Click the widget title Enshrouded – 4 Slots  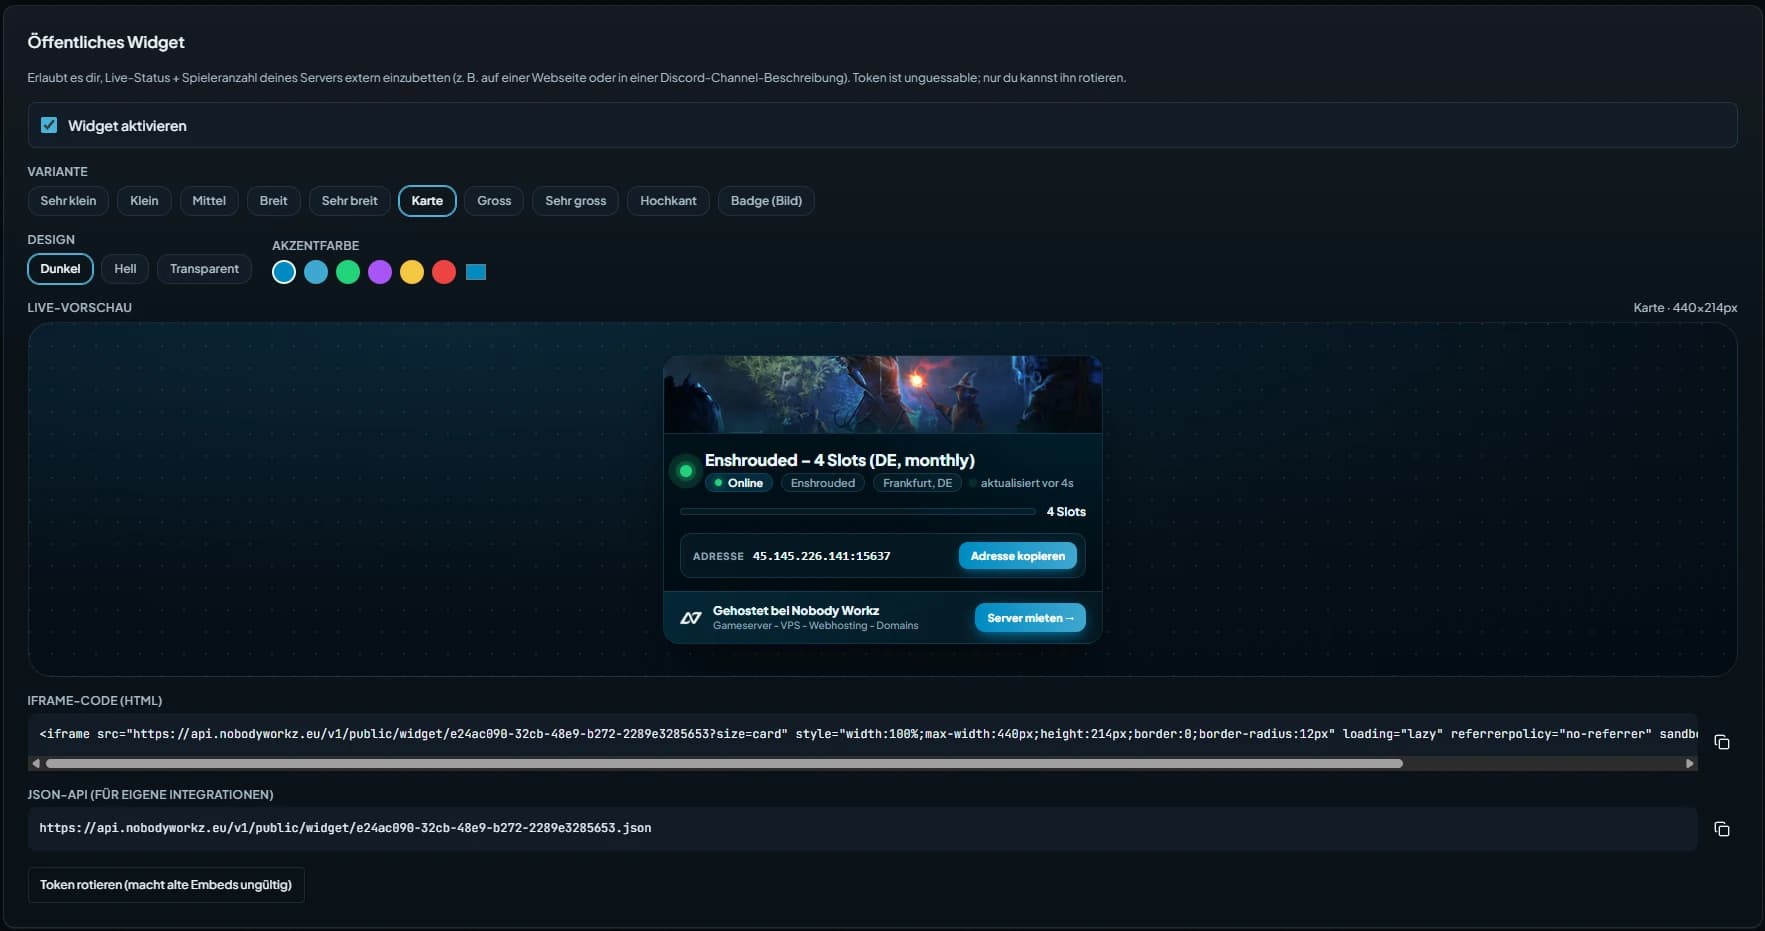click(x=840, y=460)
